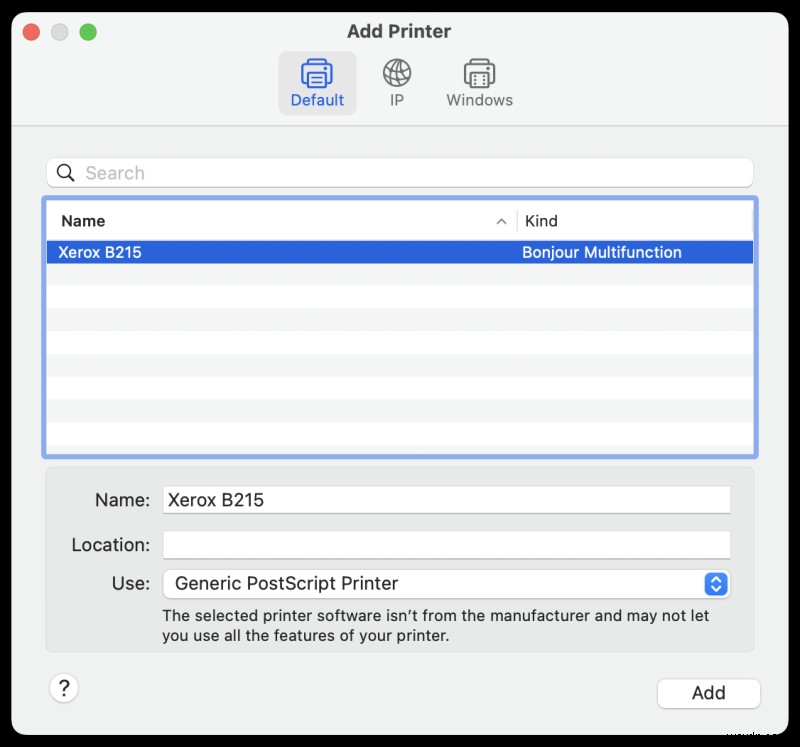Screen dimensions: 800x747
Task: Click the blue up-down arrows on Use popup
Action: [715, 584]
